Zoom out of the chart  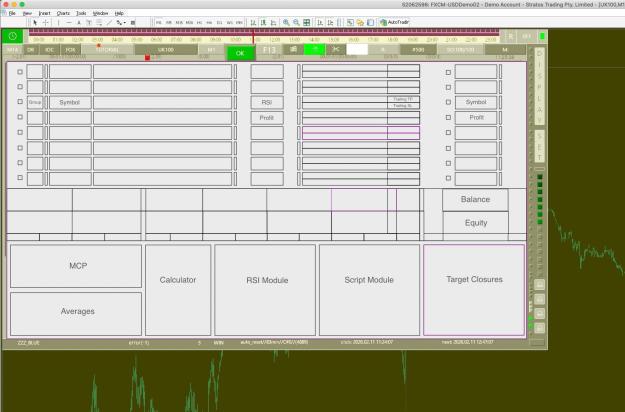point(296,23)
